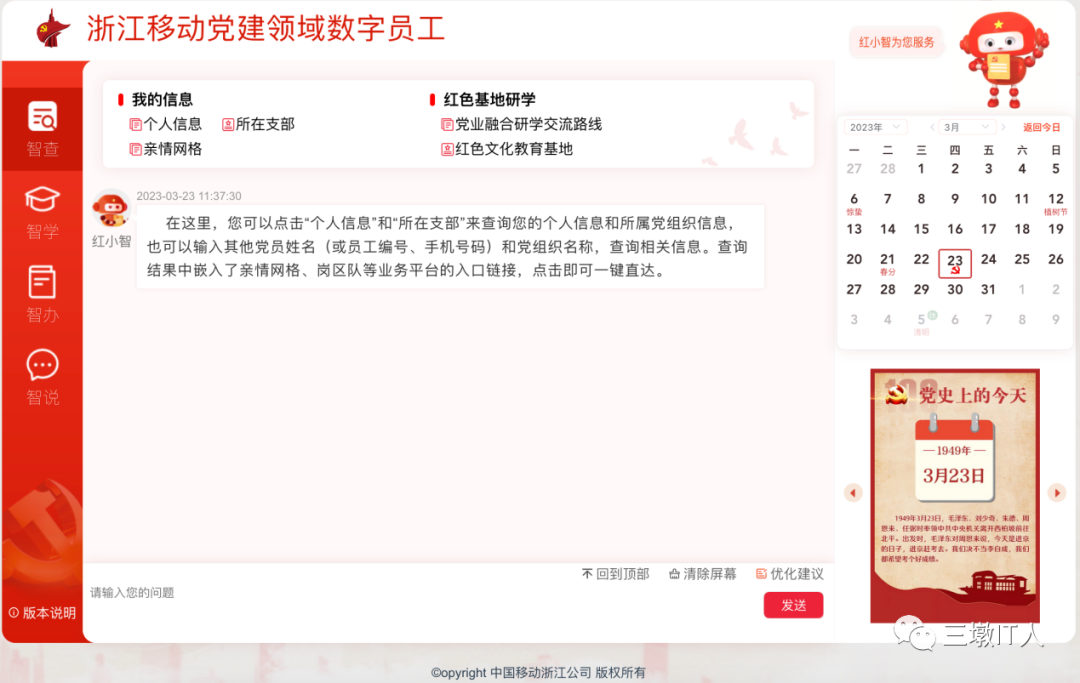Click the copyright 中国移动浙江公司 text
This screenshot has width=1080, height=683.
(x=541, y=673)
